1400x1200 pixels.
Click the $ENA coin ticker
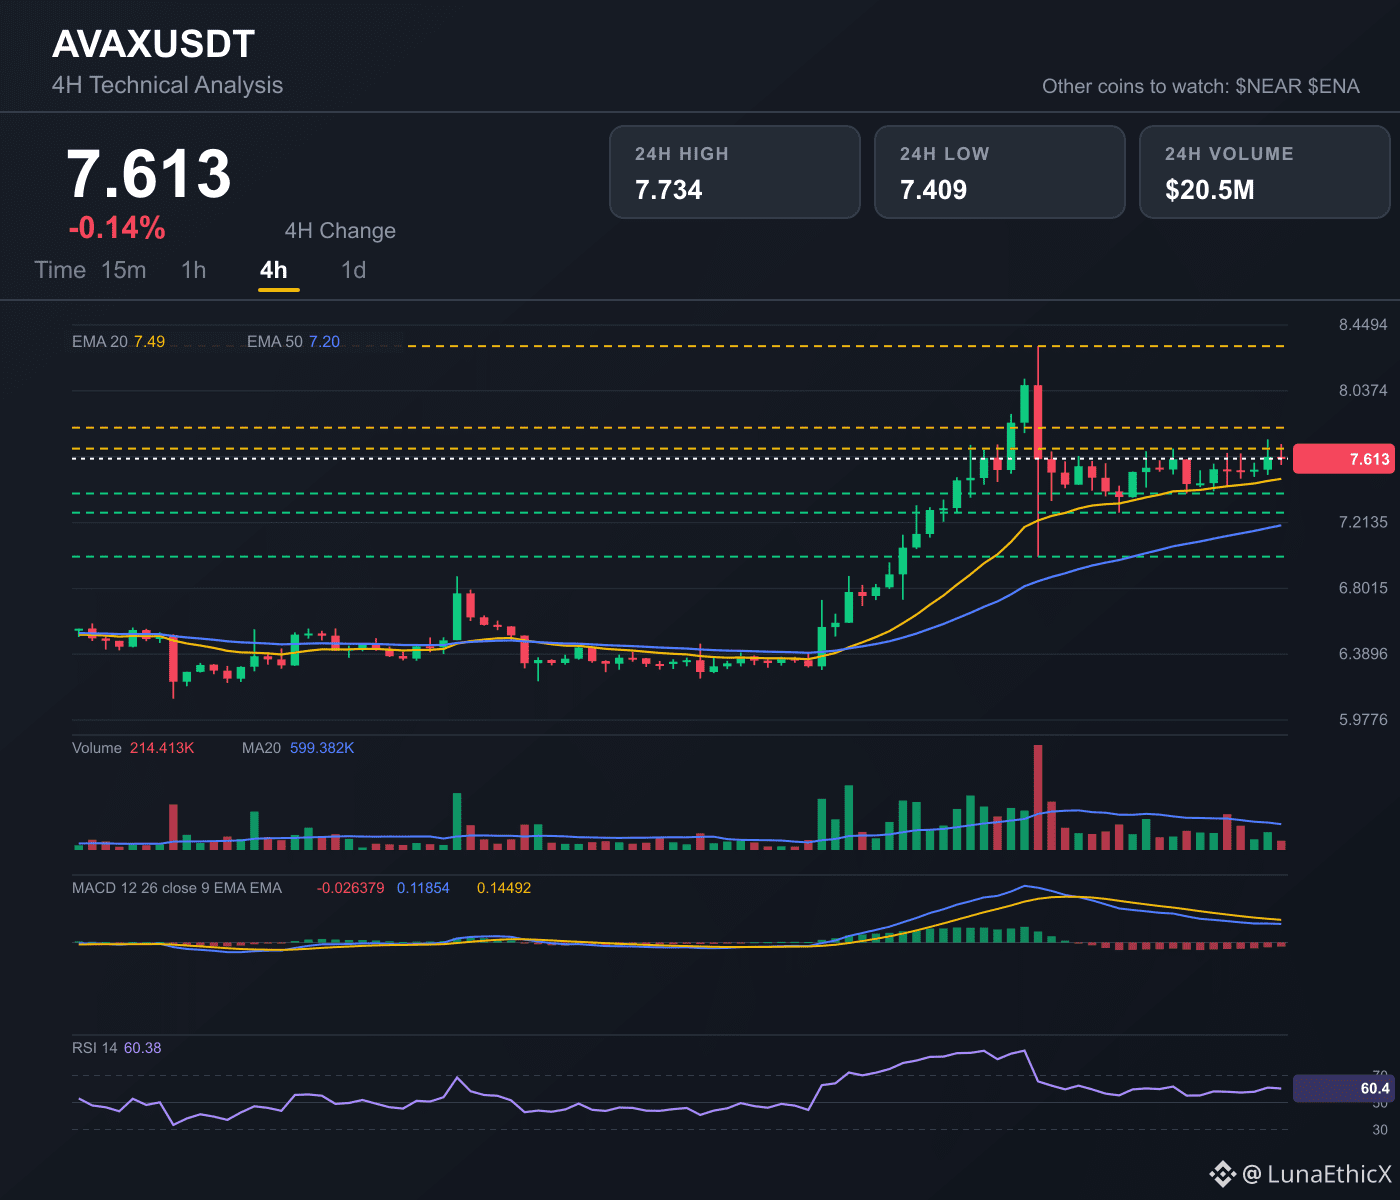point(1334,86)
